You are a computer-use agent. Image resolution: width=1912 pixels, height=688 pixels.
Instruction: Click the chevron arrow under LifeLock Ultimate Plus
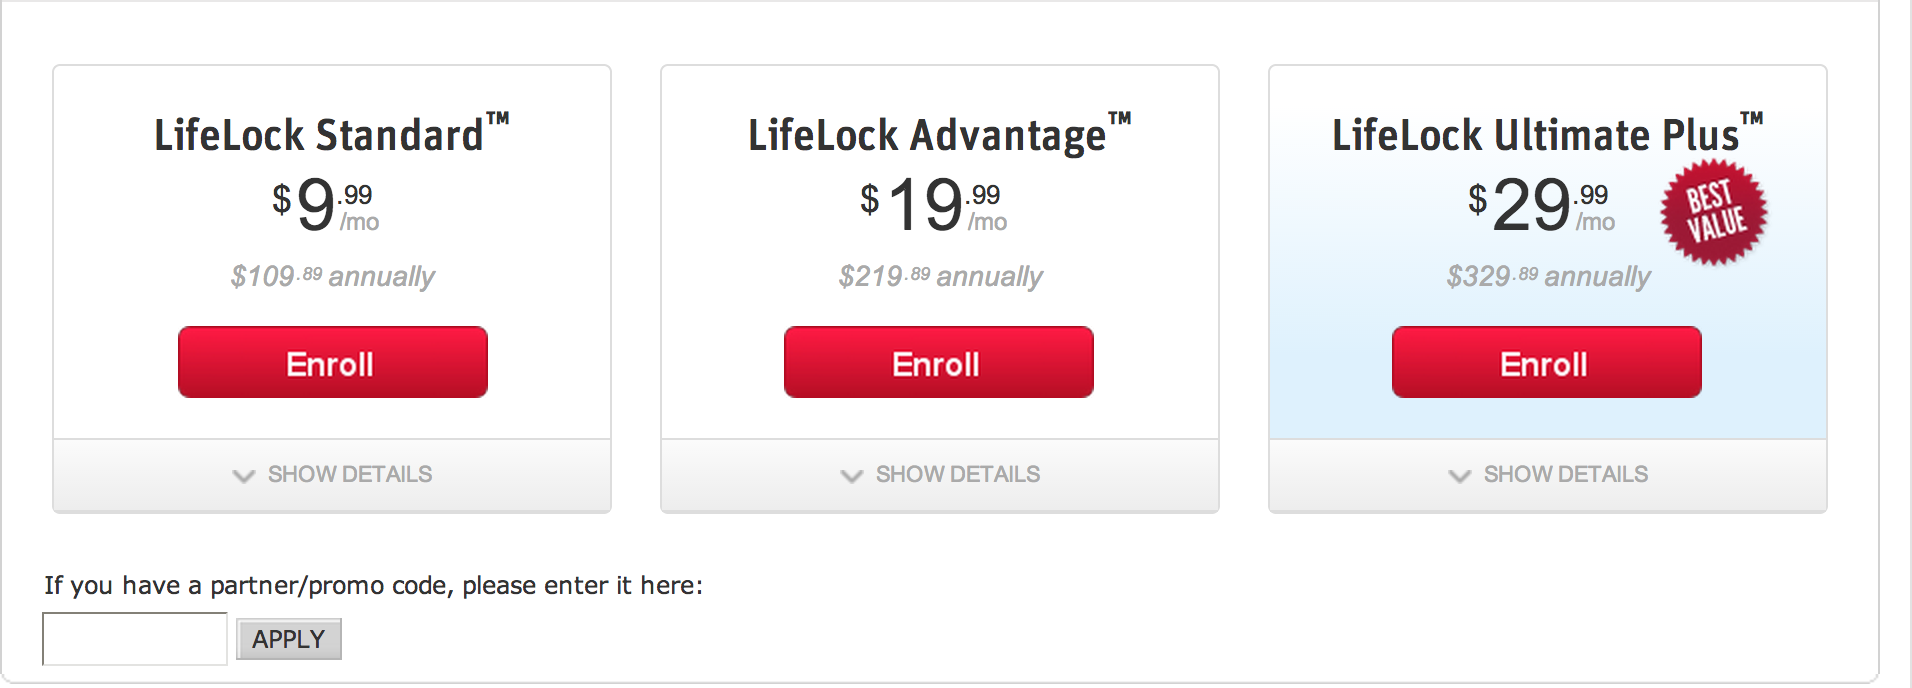[1459, 476]
